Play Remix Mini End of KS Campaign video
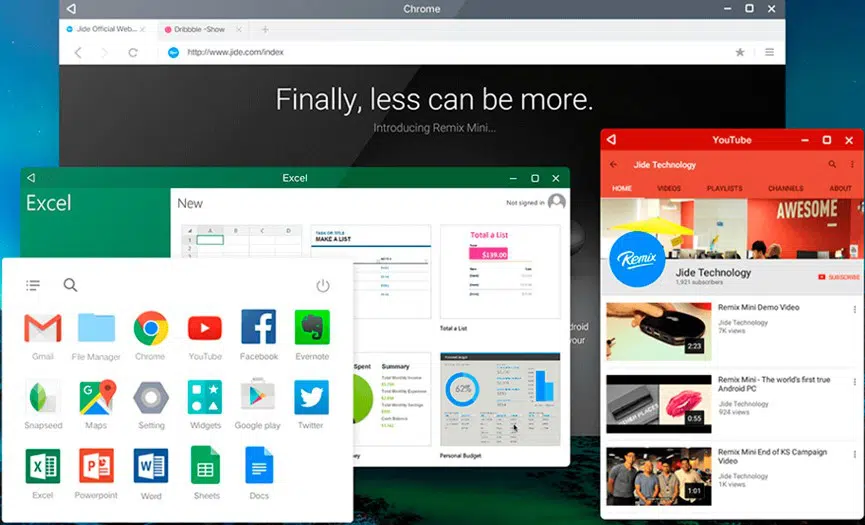This screenshot has height=525, width=865. click(659, 476)
